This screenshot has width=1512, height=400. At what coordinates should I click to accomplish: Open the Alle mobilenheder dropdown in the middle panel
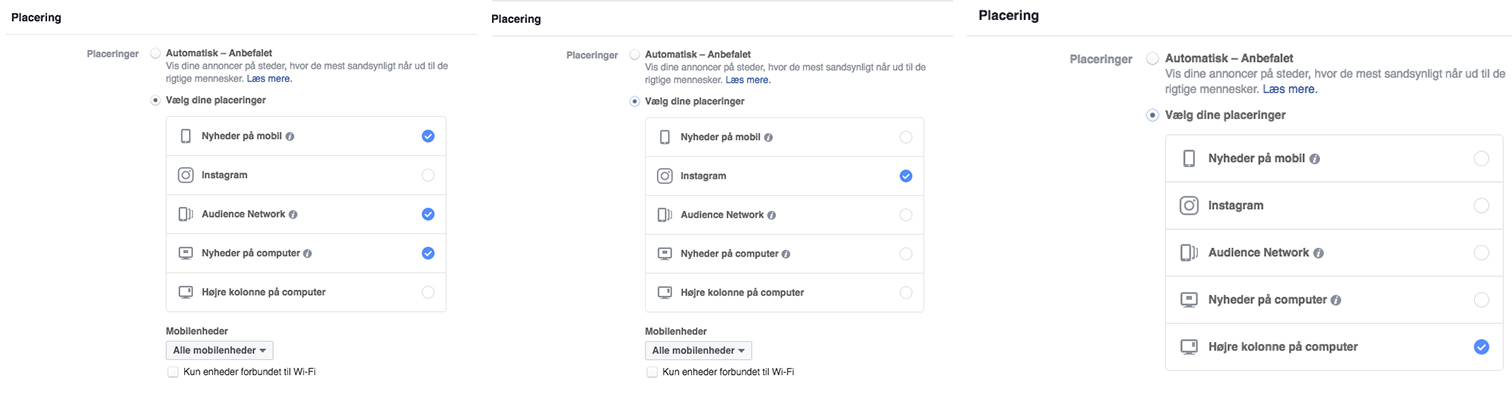698,350
